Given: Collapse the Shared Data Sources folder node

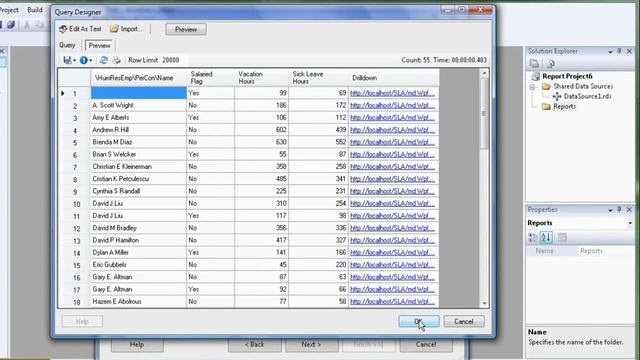Looking at the screenshot, I should click(532, 87).
